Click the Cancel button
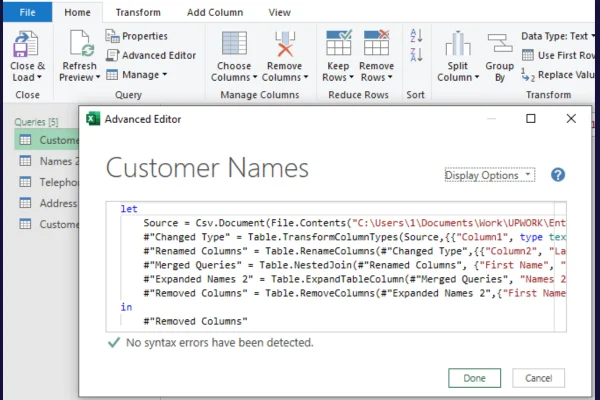The height and width of the screenshot is (400, 600). 538,378
